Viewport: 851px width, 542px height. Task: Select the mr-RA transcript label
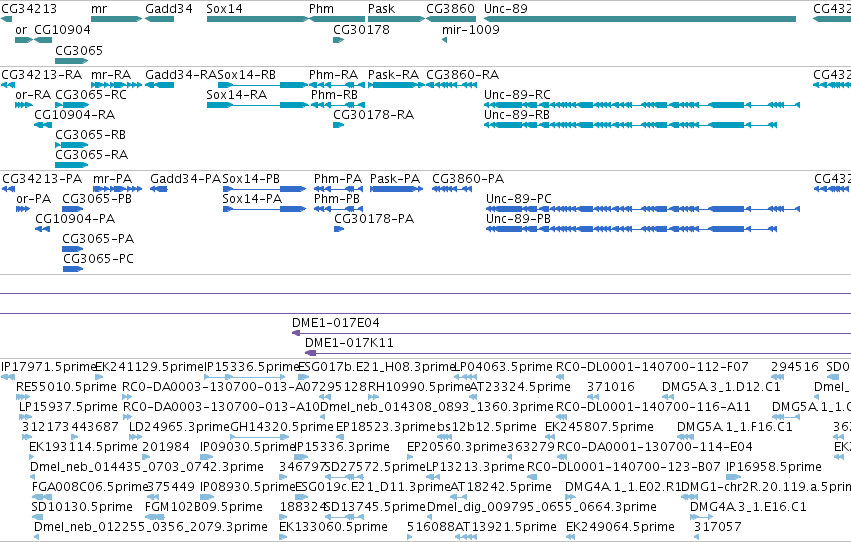point(111,74)
